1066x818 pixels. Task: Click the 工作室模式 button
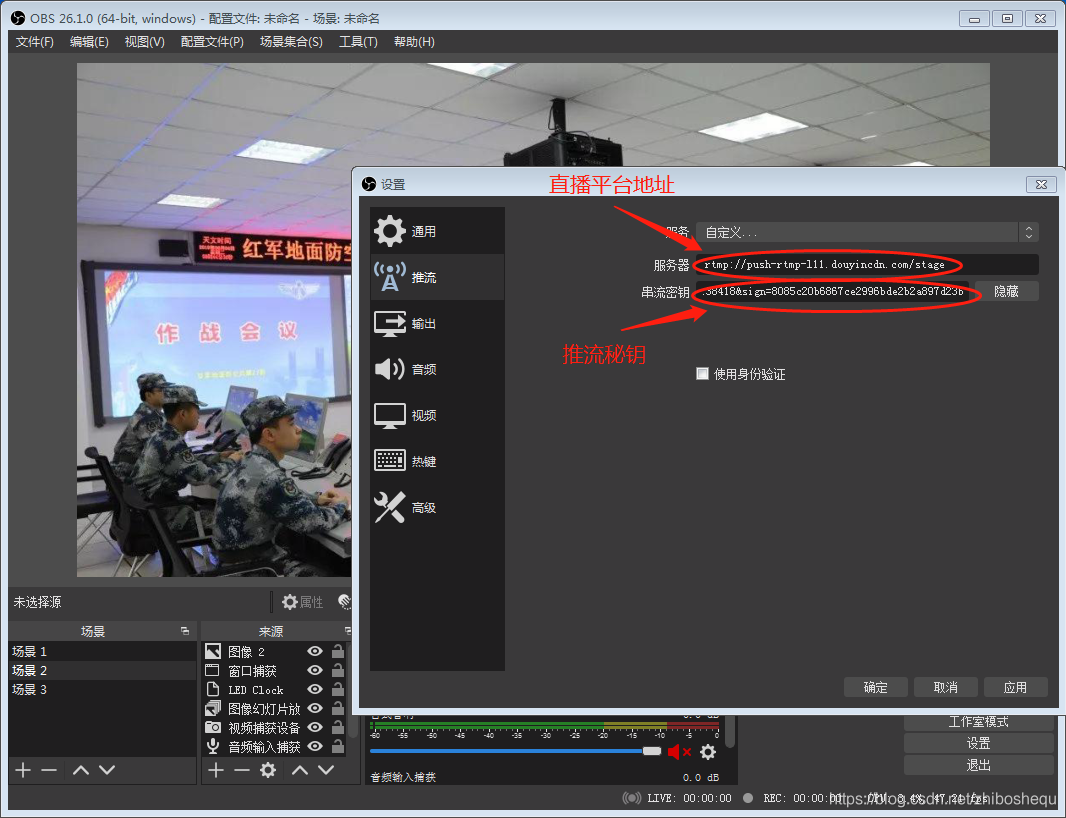978,721
